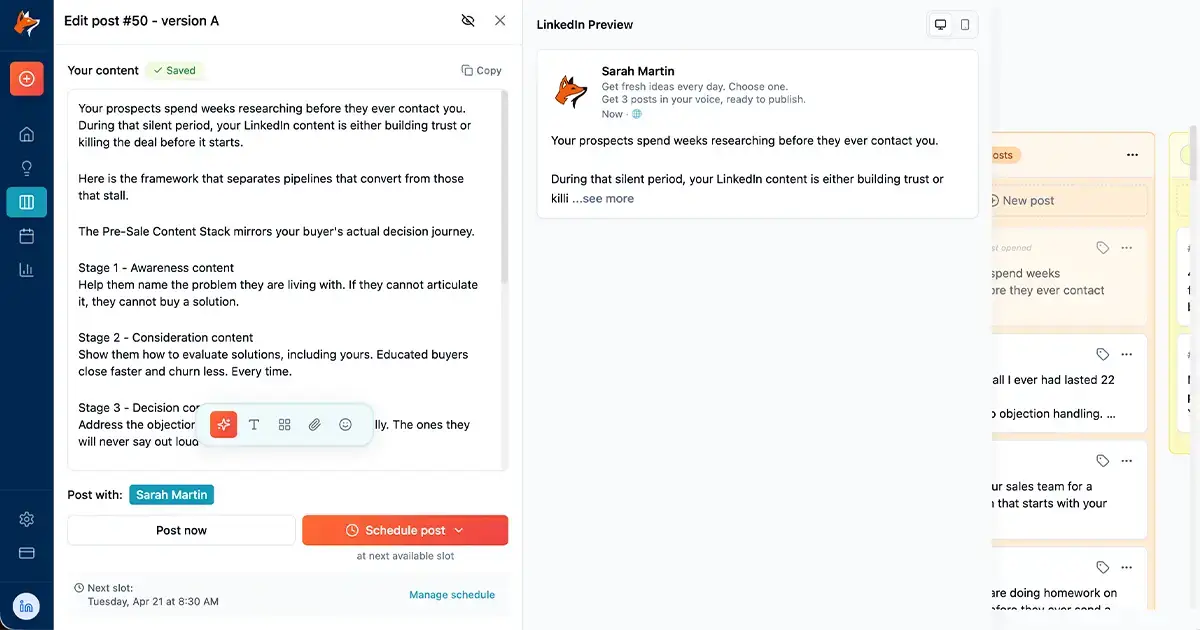
Task: Click the AI sparkle icon in the floating toolbar
Action: [224, 424]
